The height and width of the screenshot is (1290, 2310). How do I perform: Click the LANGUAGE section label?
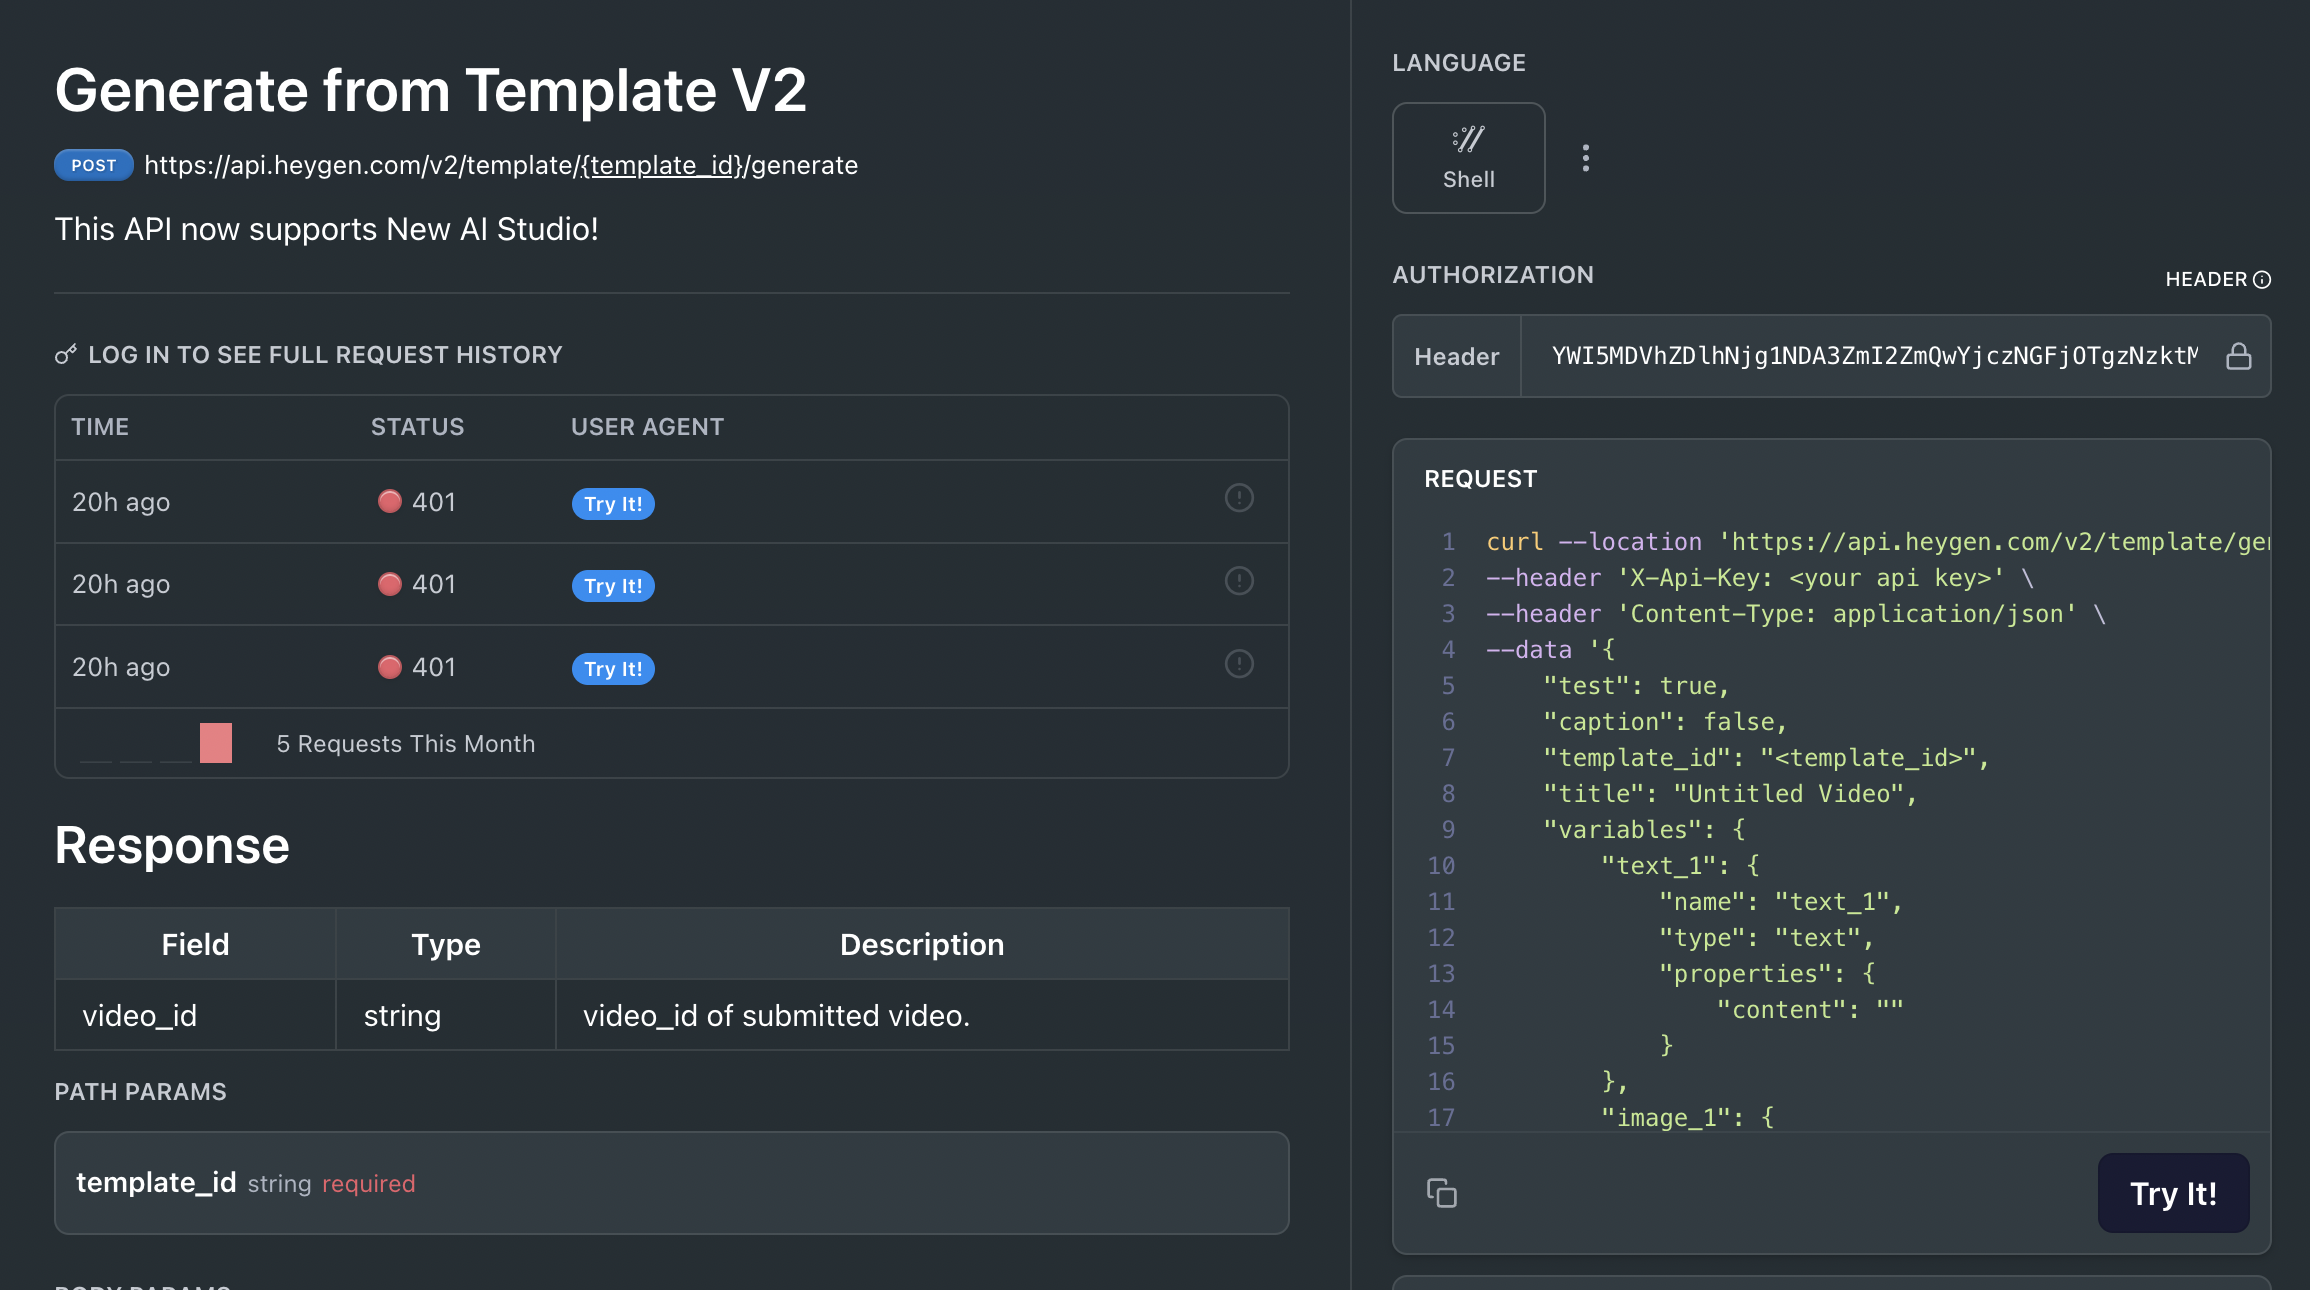click(1459, 63)
